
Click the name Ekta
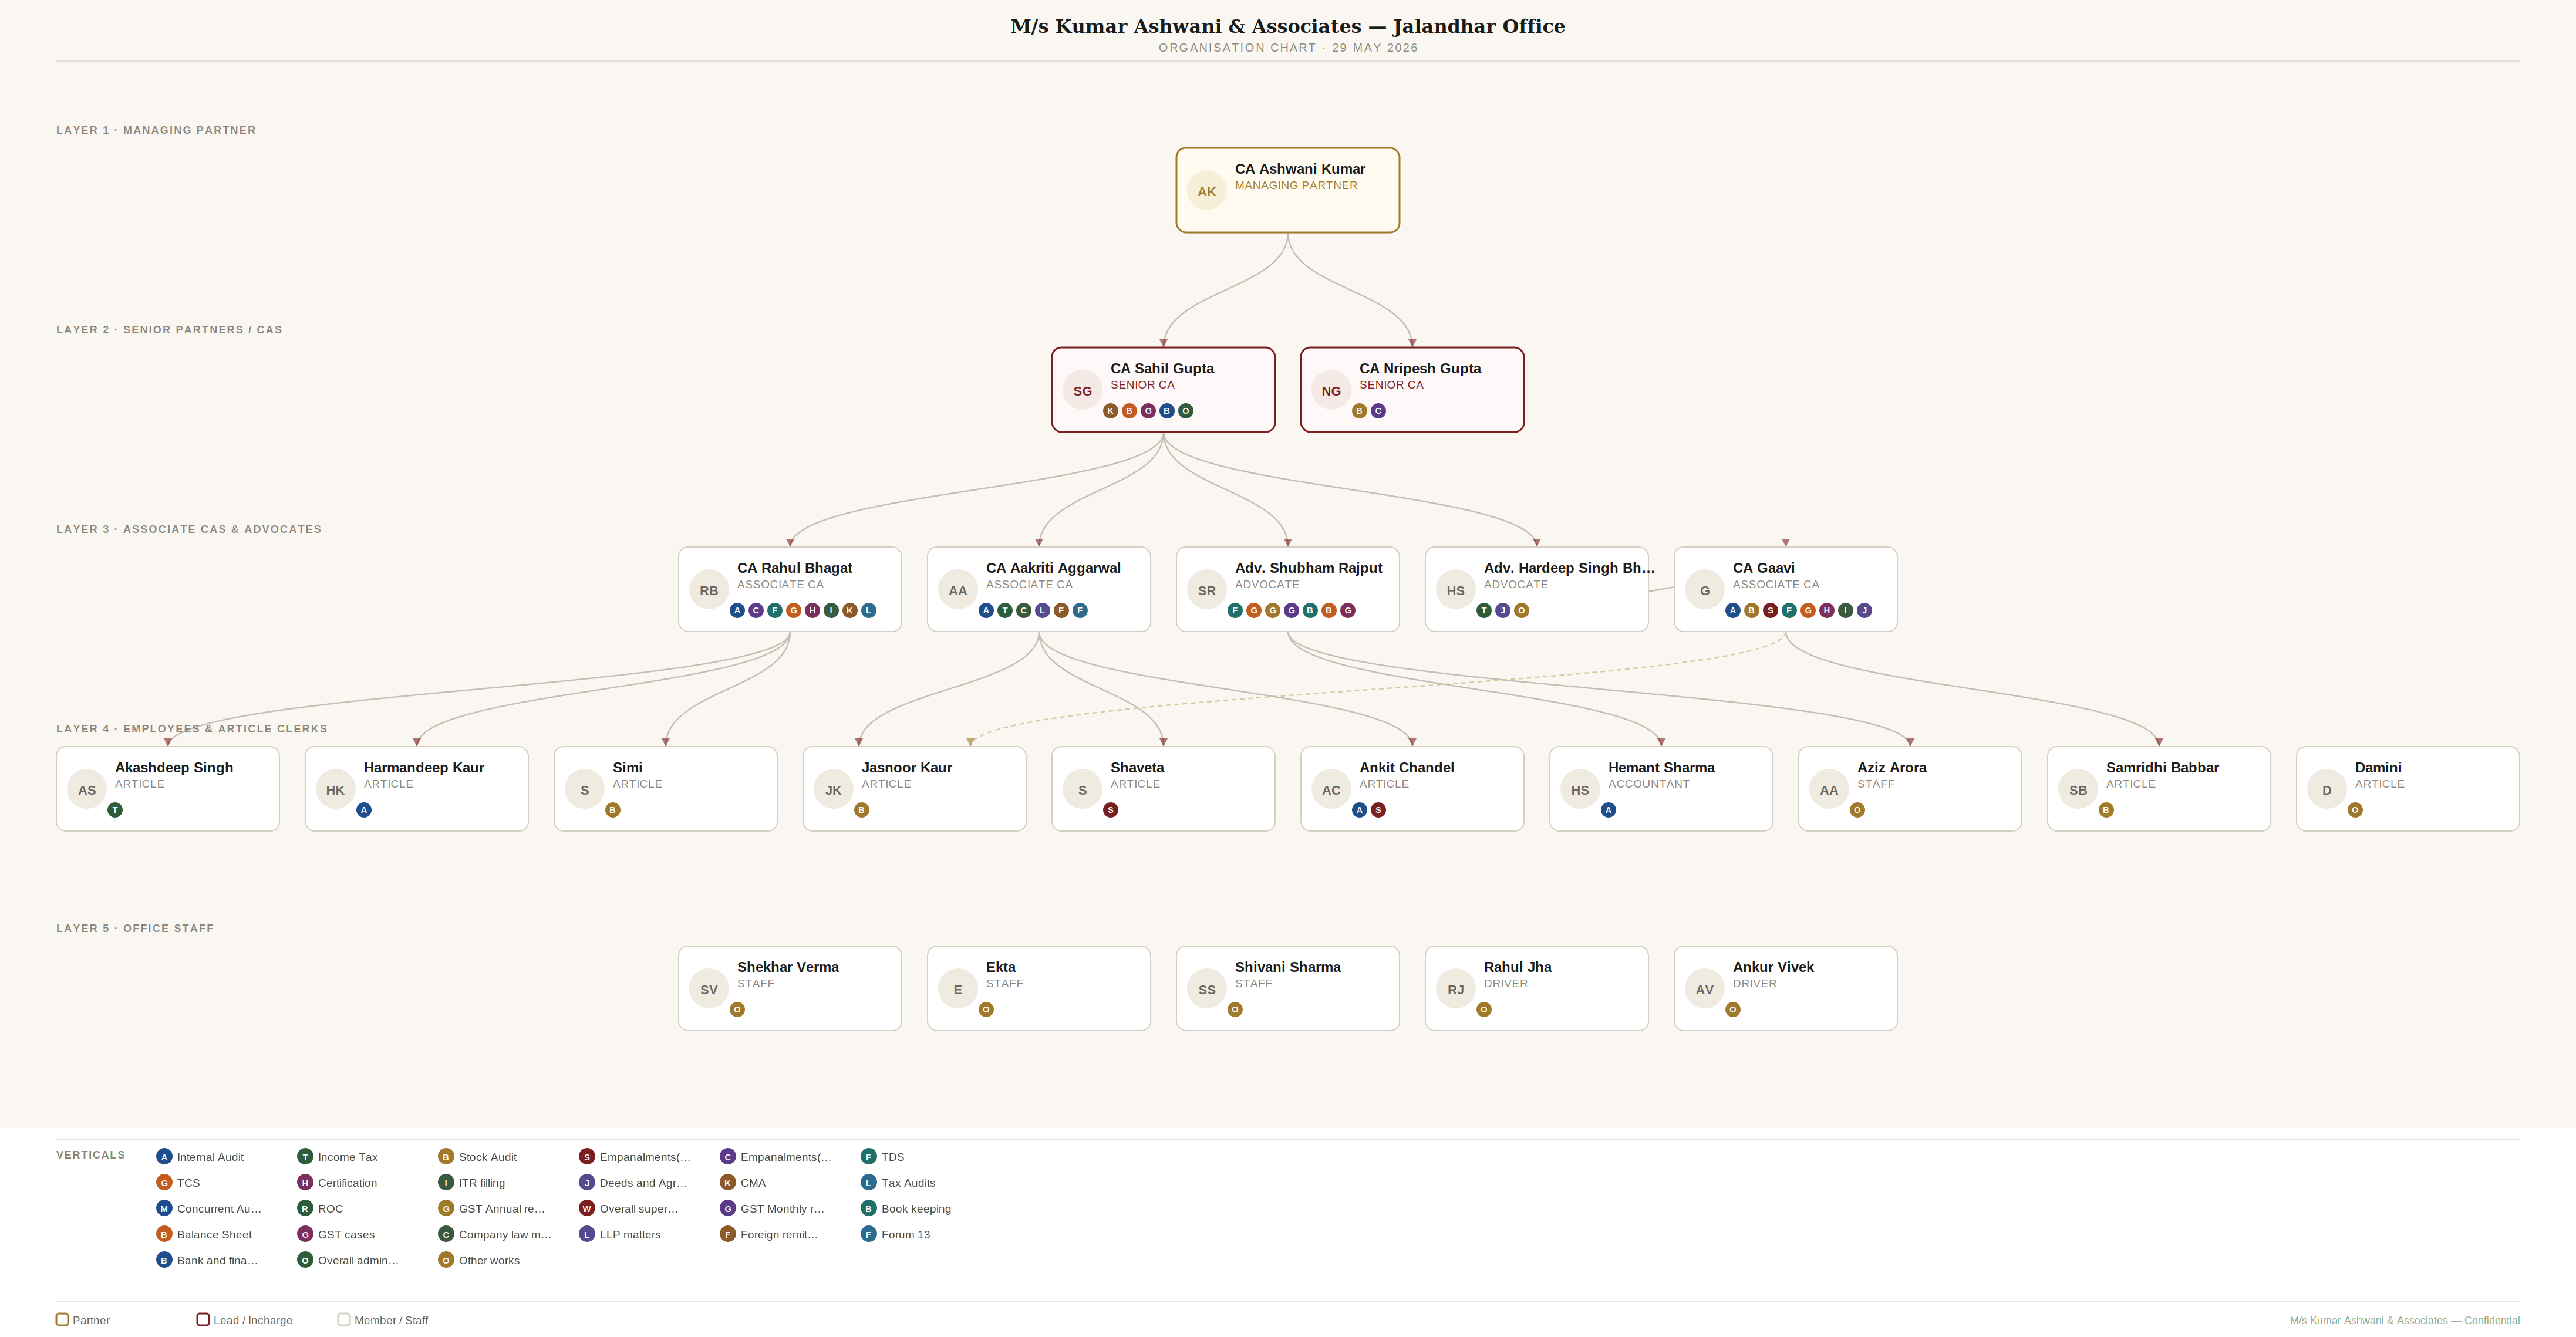1000,967
